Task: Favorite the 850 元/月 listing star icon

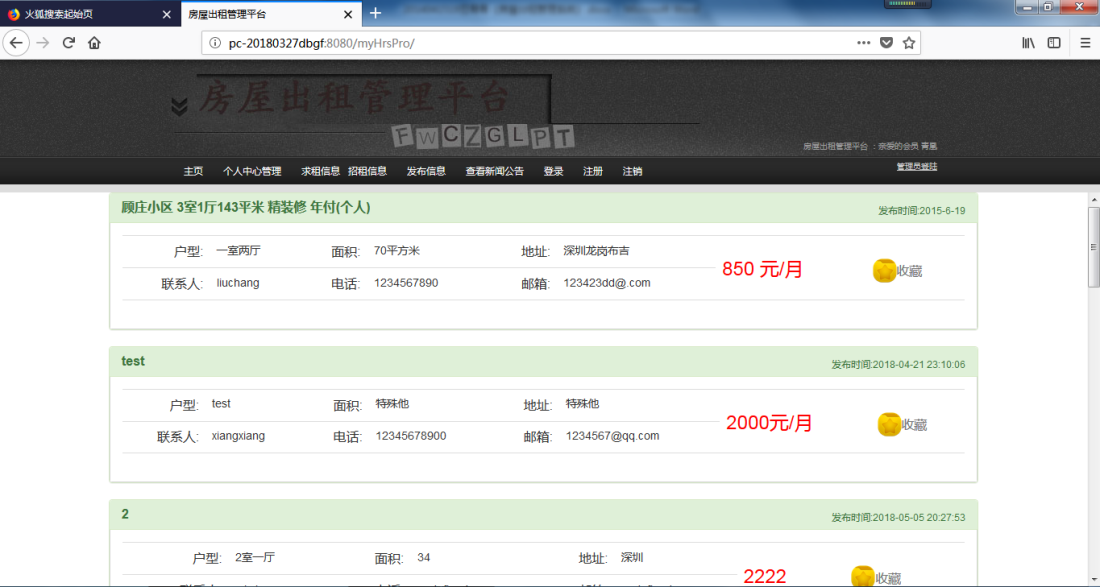Action: tap(884, 271)
